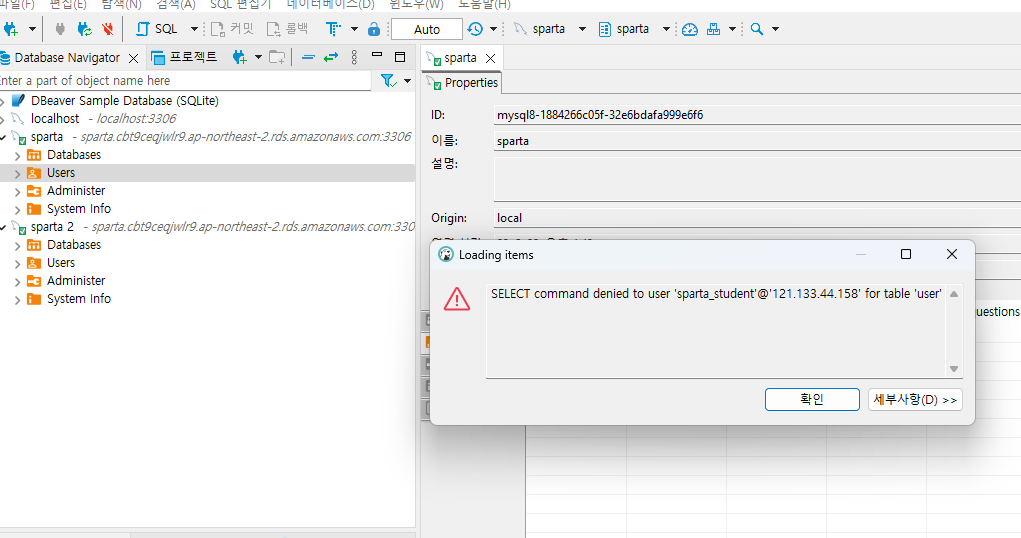Click the connection ID field
This screenshot has width=1021, height=538.
(x=757, y=115)
